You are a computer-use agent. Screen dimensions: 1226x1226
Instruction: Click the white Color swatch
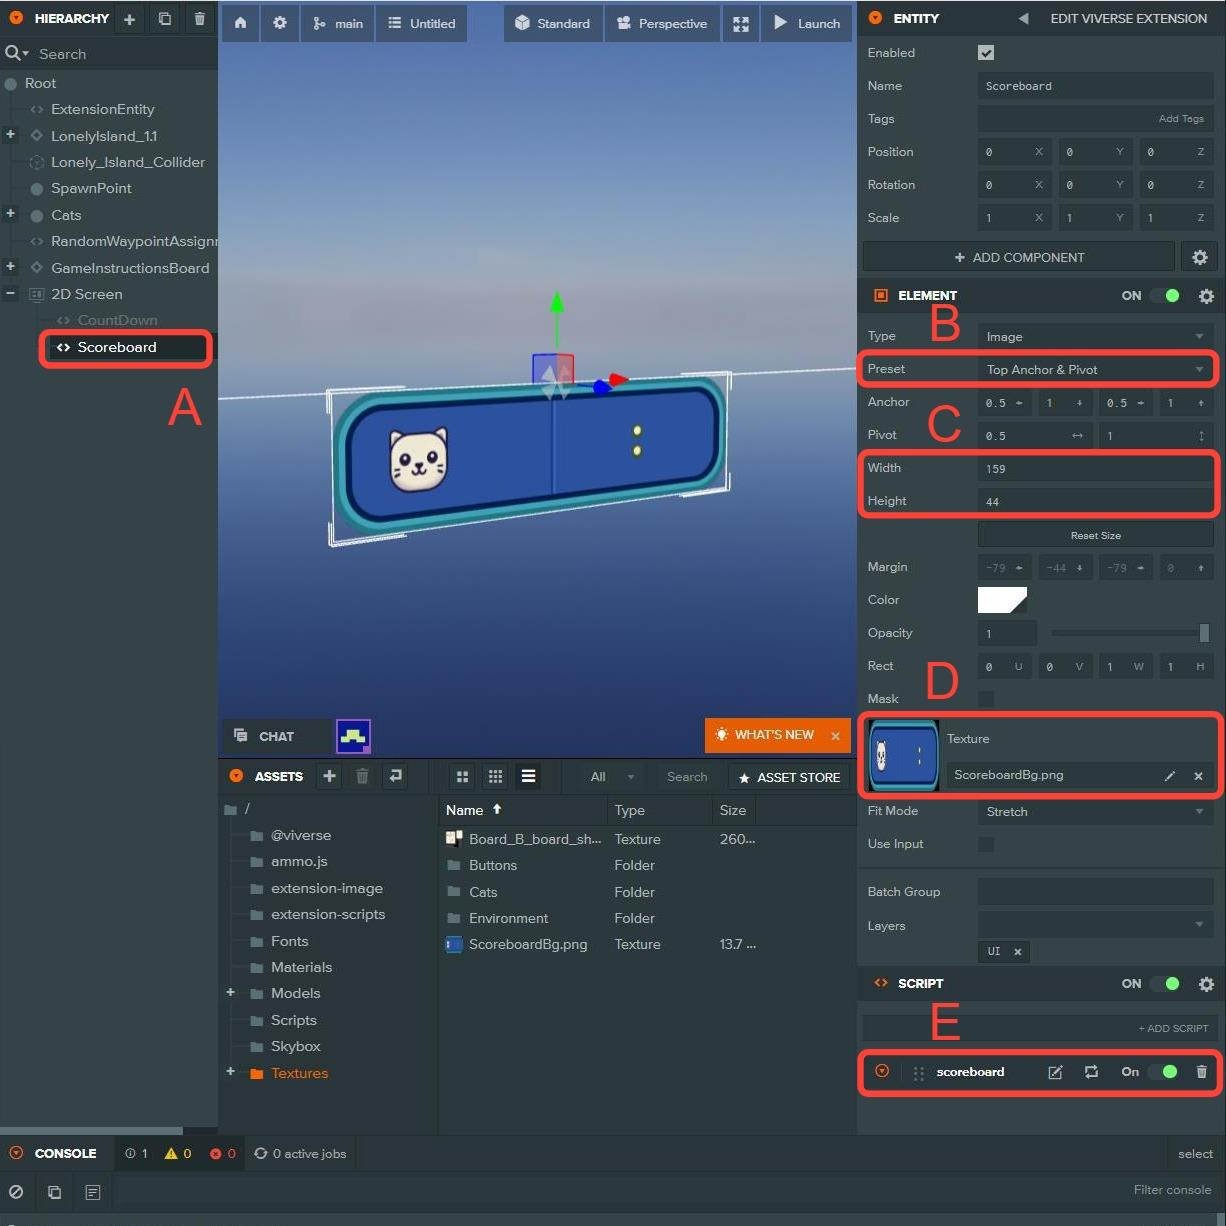[1002, 600]
